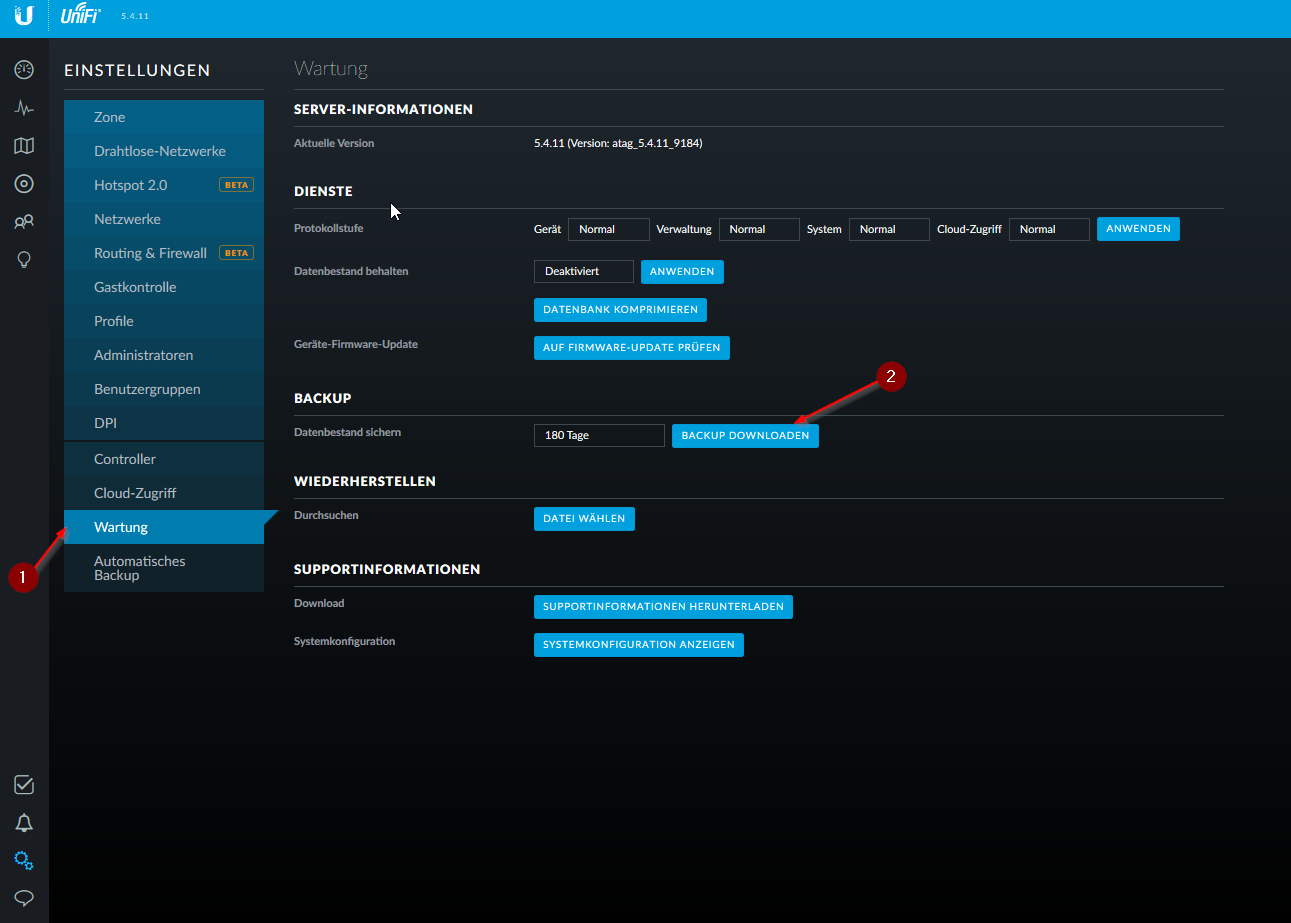
Task: Open the Datenbestand behalten dropdown
Action: click(x=583, y=271)
